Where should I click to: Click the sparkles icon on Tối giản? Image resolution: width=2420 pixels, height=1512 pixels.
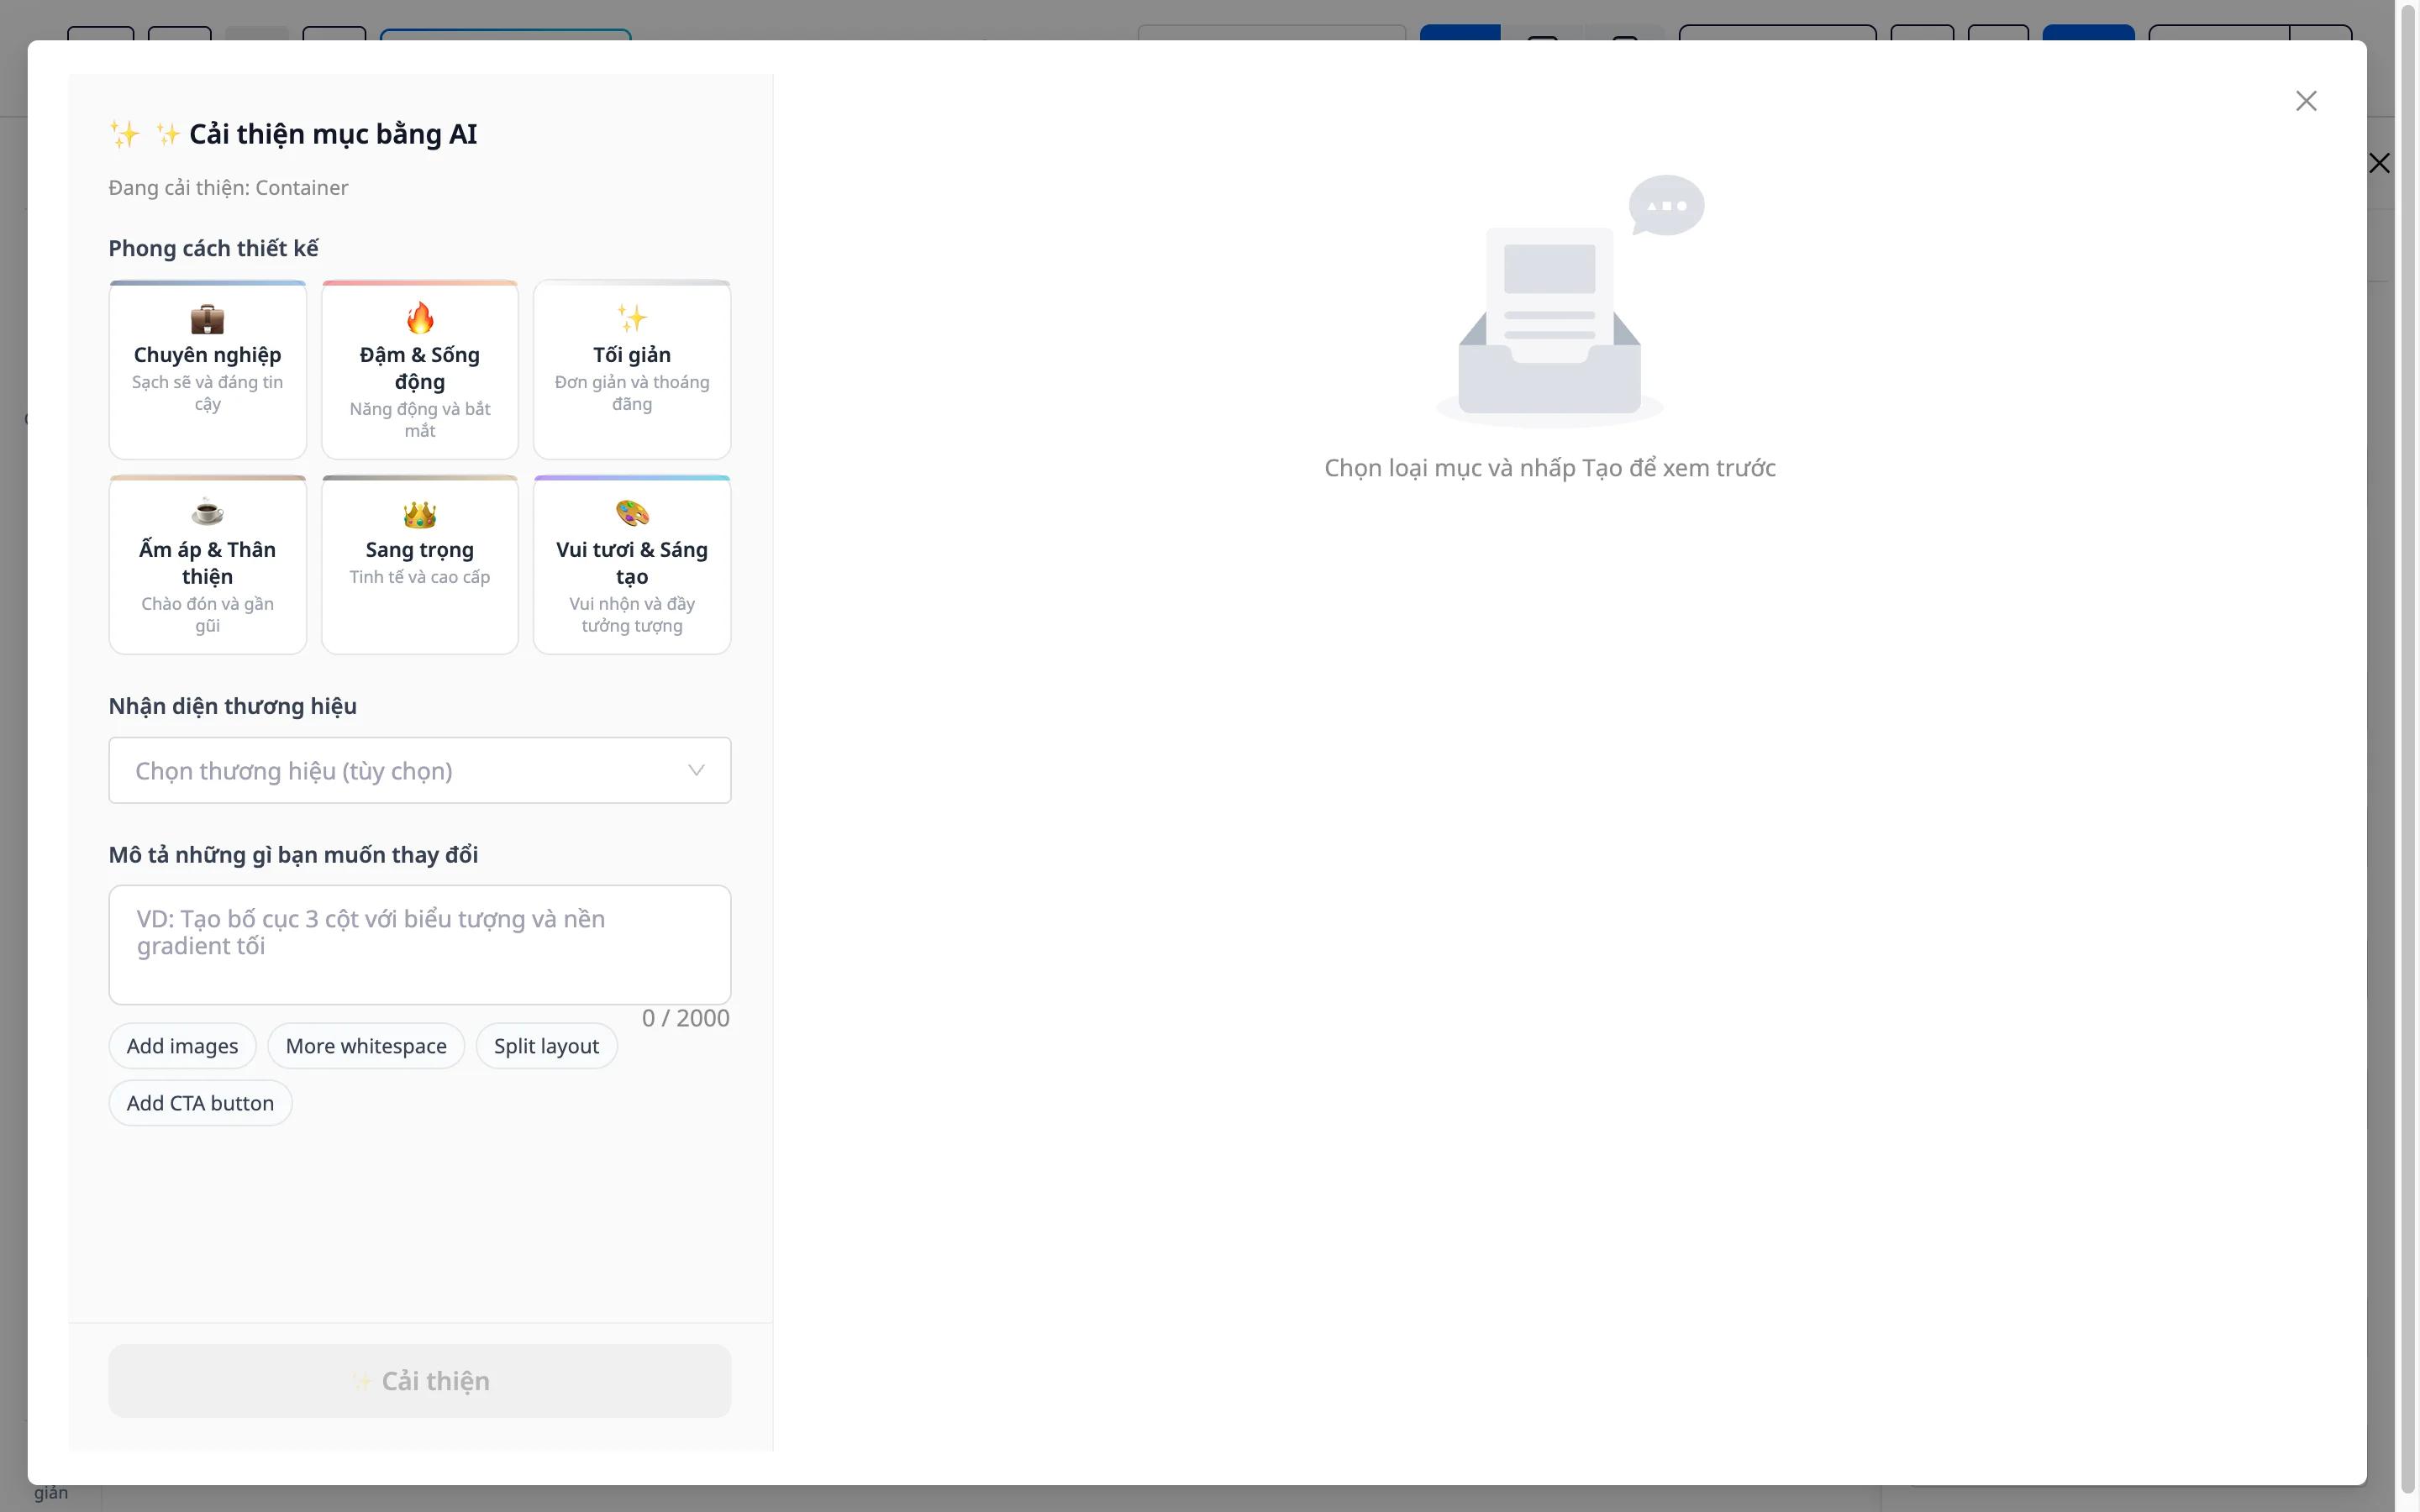[632, 318]
